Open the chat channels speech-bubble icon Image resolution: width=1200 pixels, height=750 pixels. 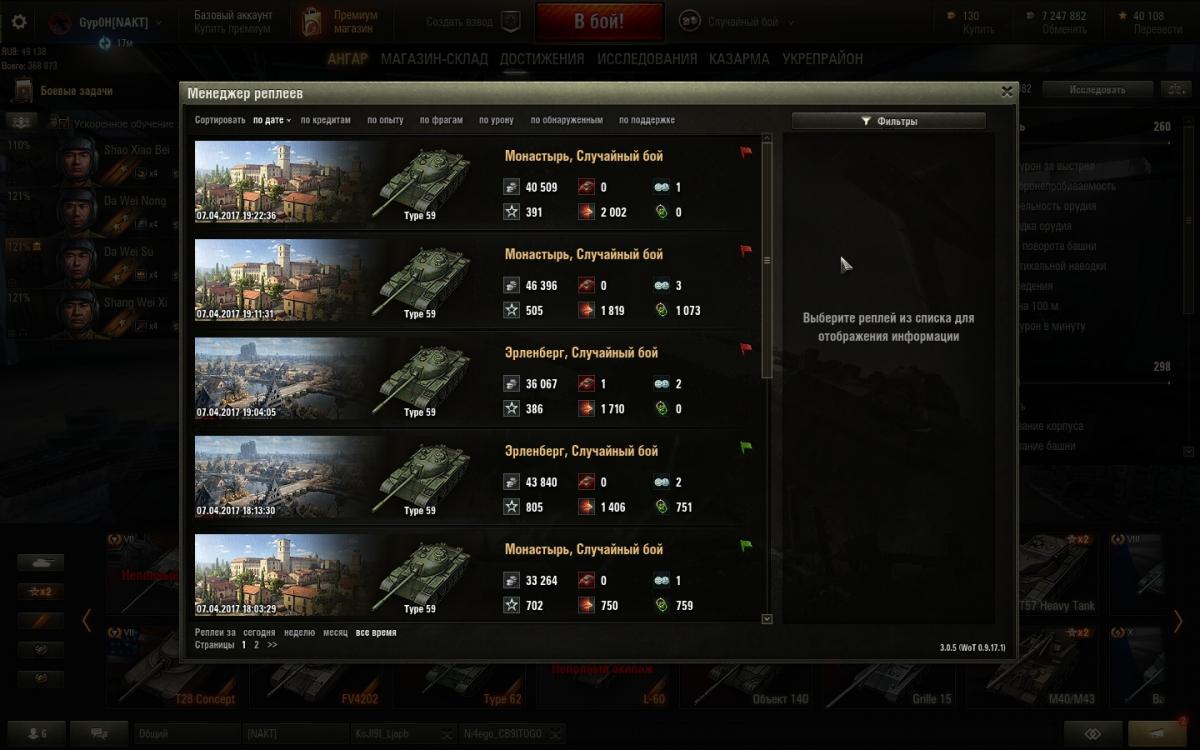100,733
